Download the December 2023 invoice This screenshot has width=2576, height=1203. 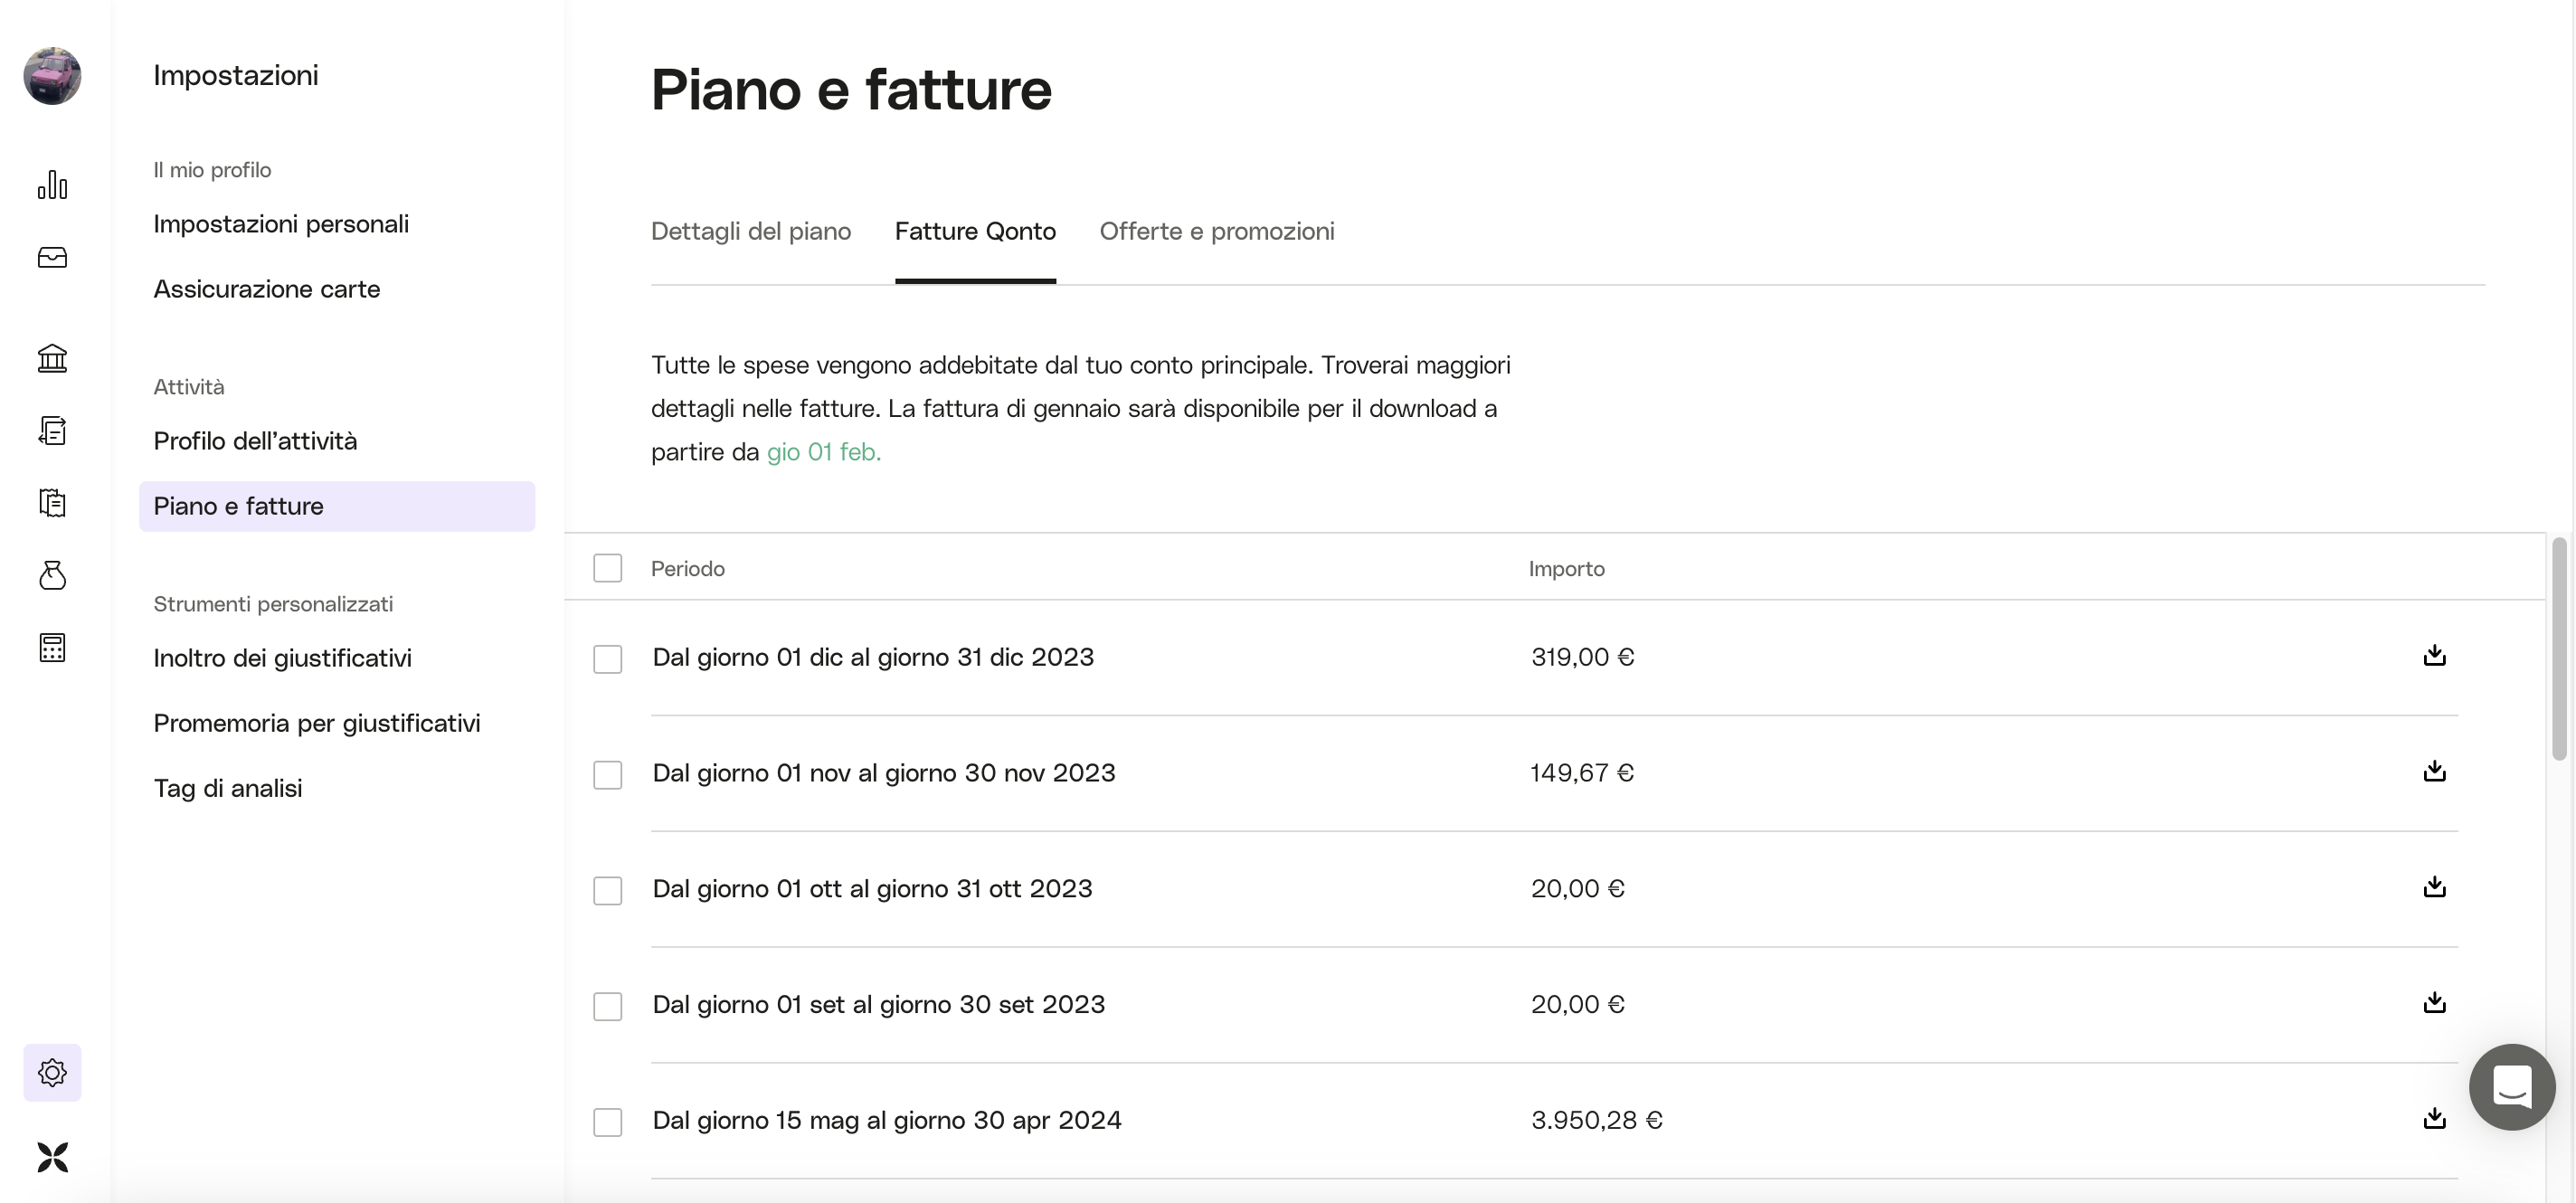point(2434,656)
